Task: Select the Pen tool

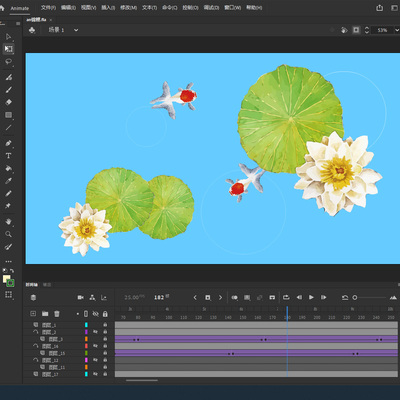Action: [9, 143]
